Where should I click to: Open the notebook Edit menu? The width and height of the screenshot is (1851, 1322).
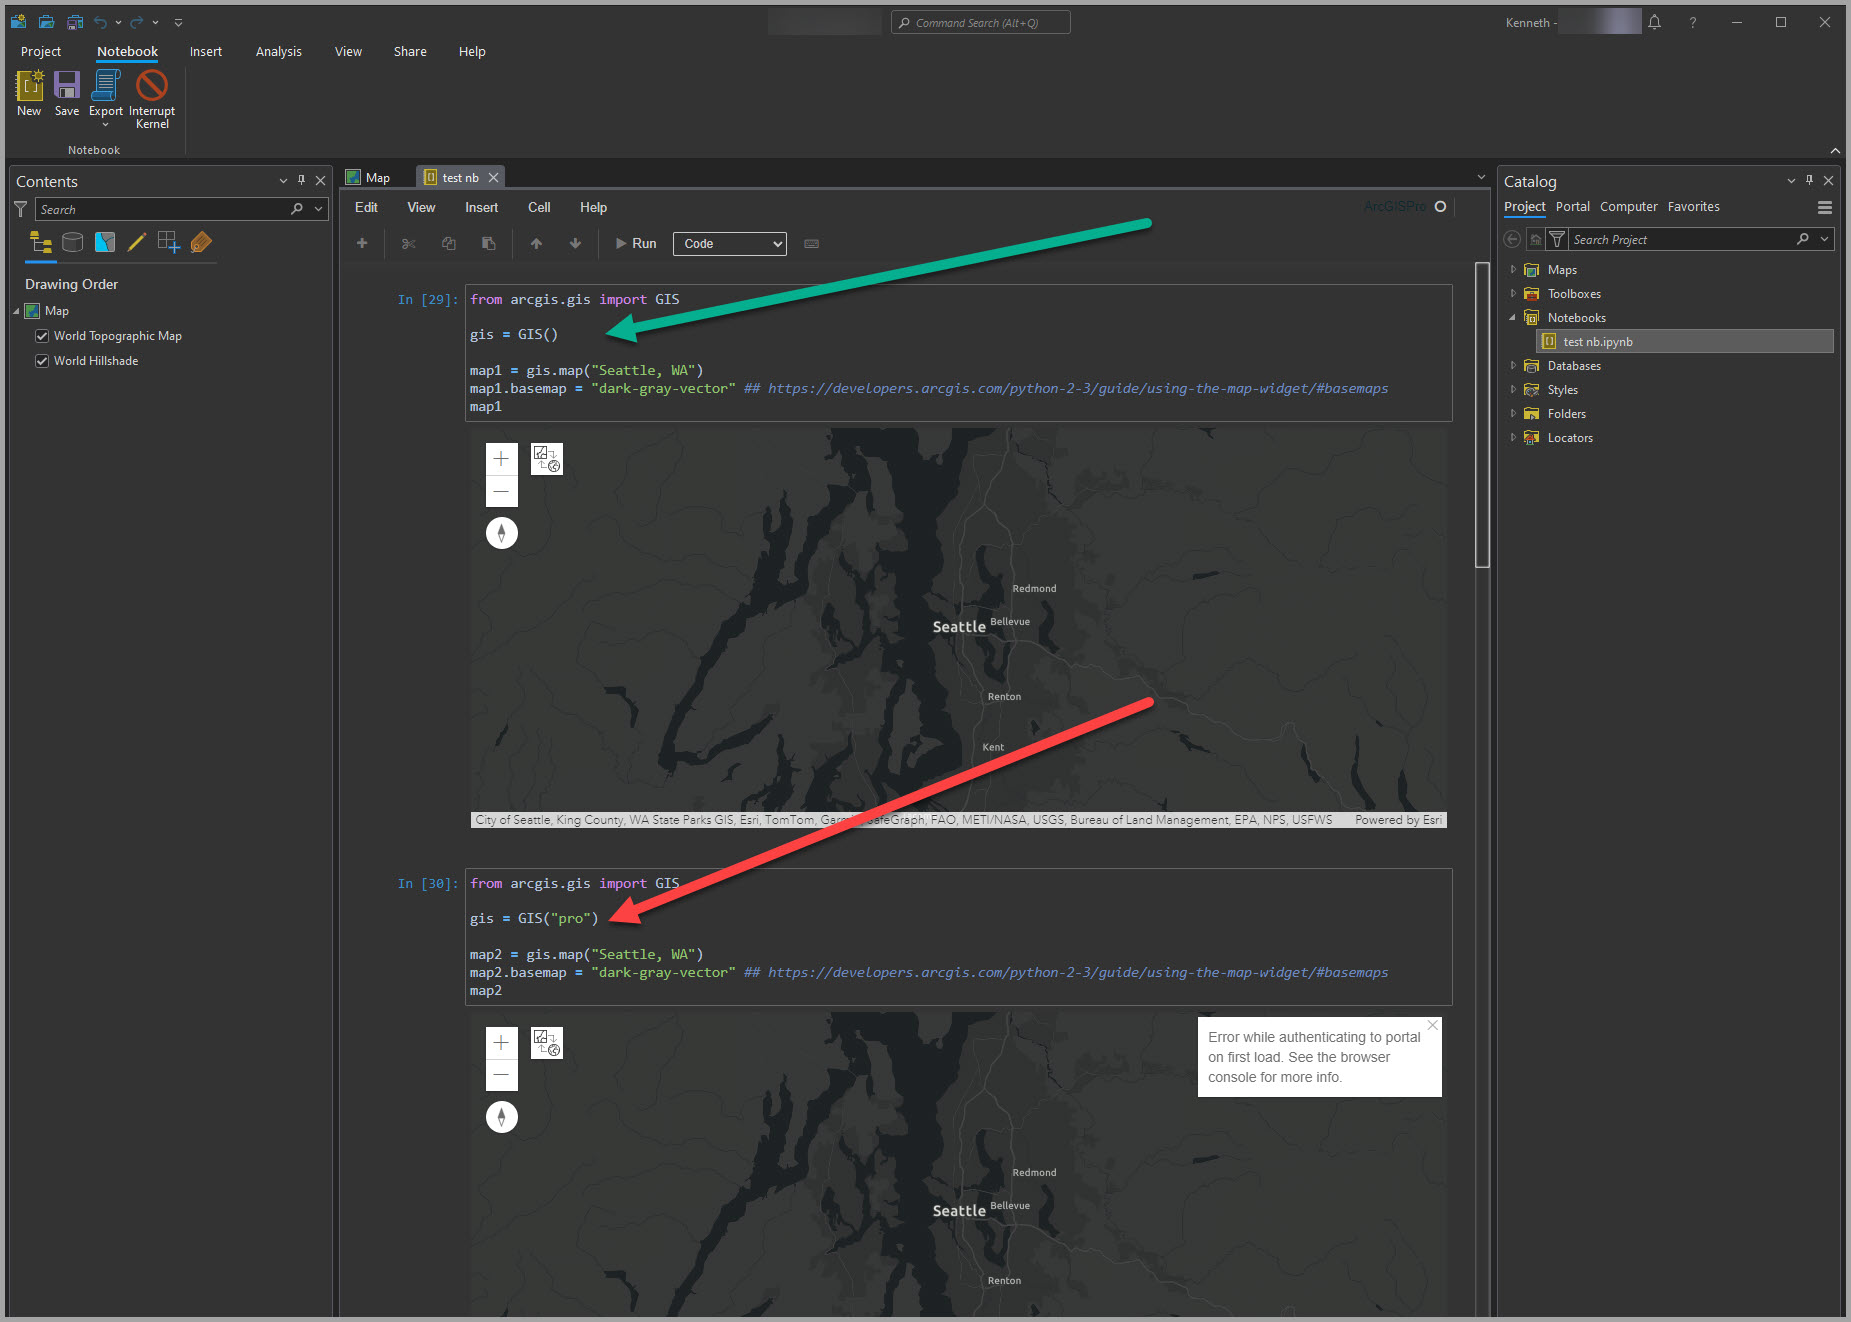click(366, 207)
